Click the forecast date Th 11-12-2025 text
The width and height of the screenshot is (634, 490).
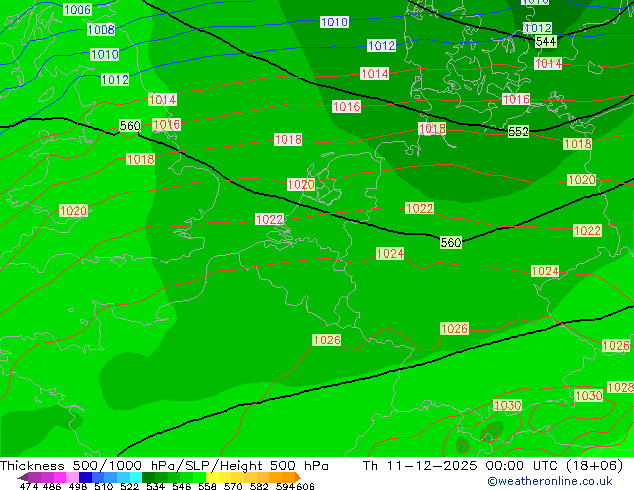(420, 466)
